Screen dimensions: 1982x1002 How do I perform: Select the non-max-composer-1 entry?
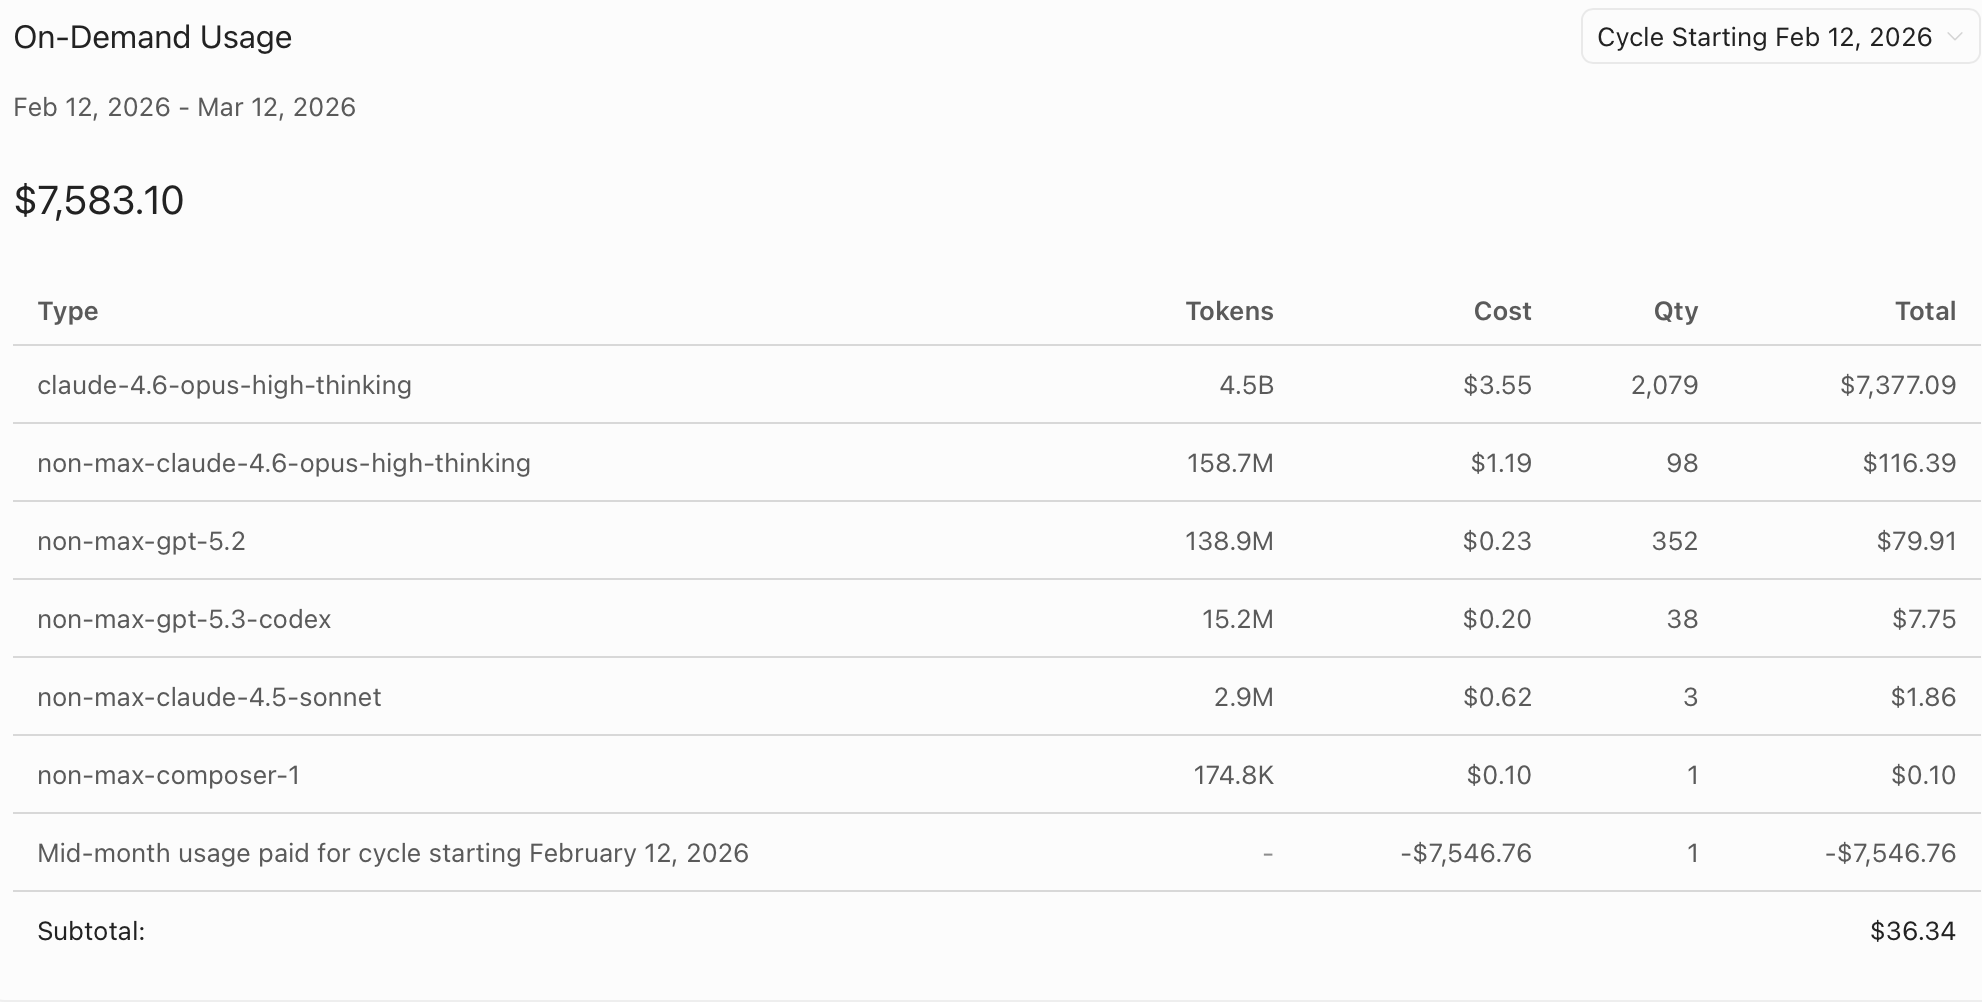tap(996, 775)
